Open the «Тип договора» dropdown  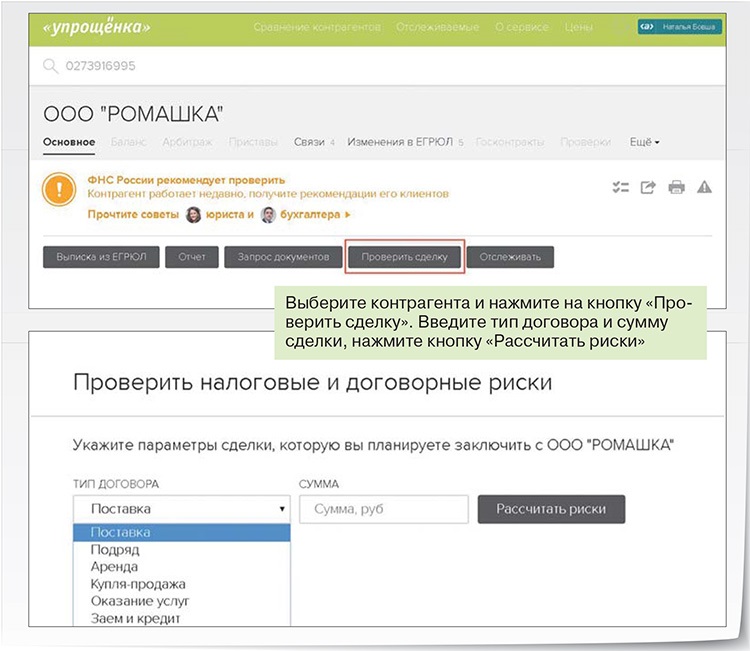tap(181, 509)
